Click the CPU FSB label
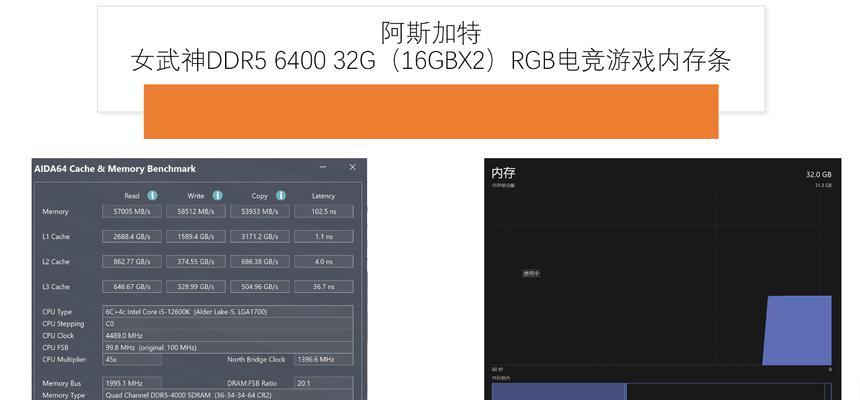 [x=55, y=347]
